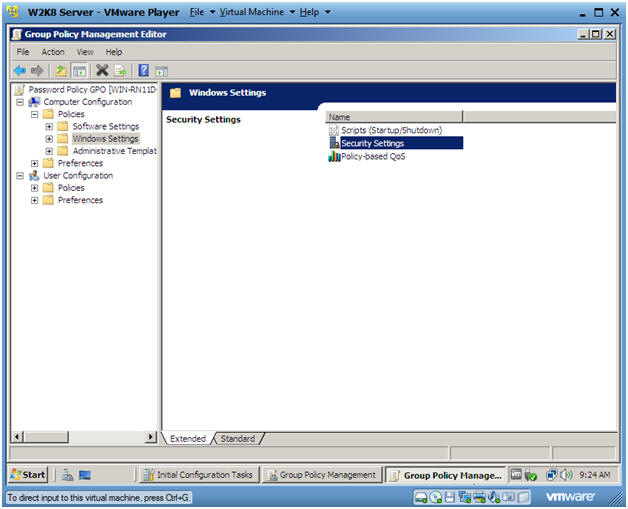
Task: Click the Show Desktop quick launch icon
Action: click(x=85, y=475)
